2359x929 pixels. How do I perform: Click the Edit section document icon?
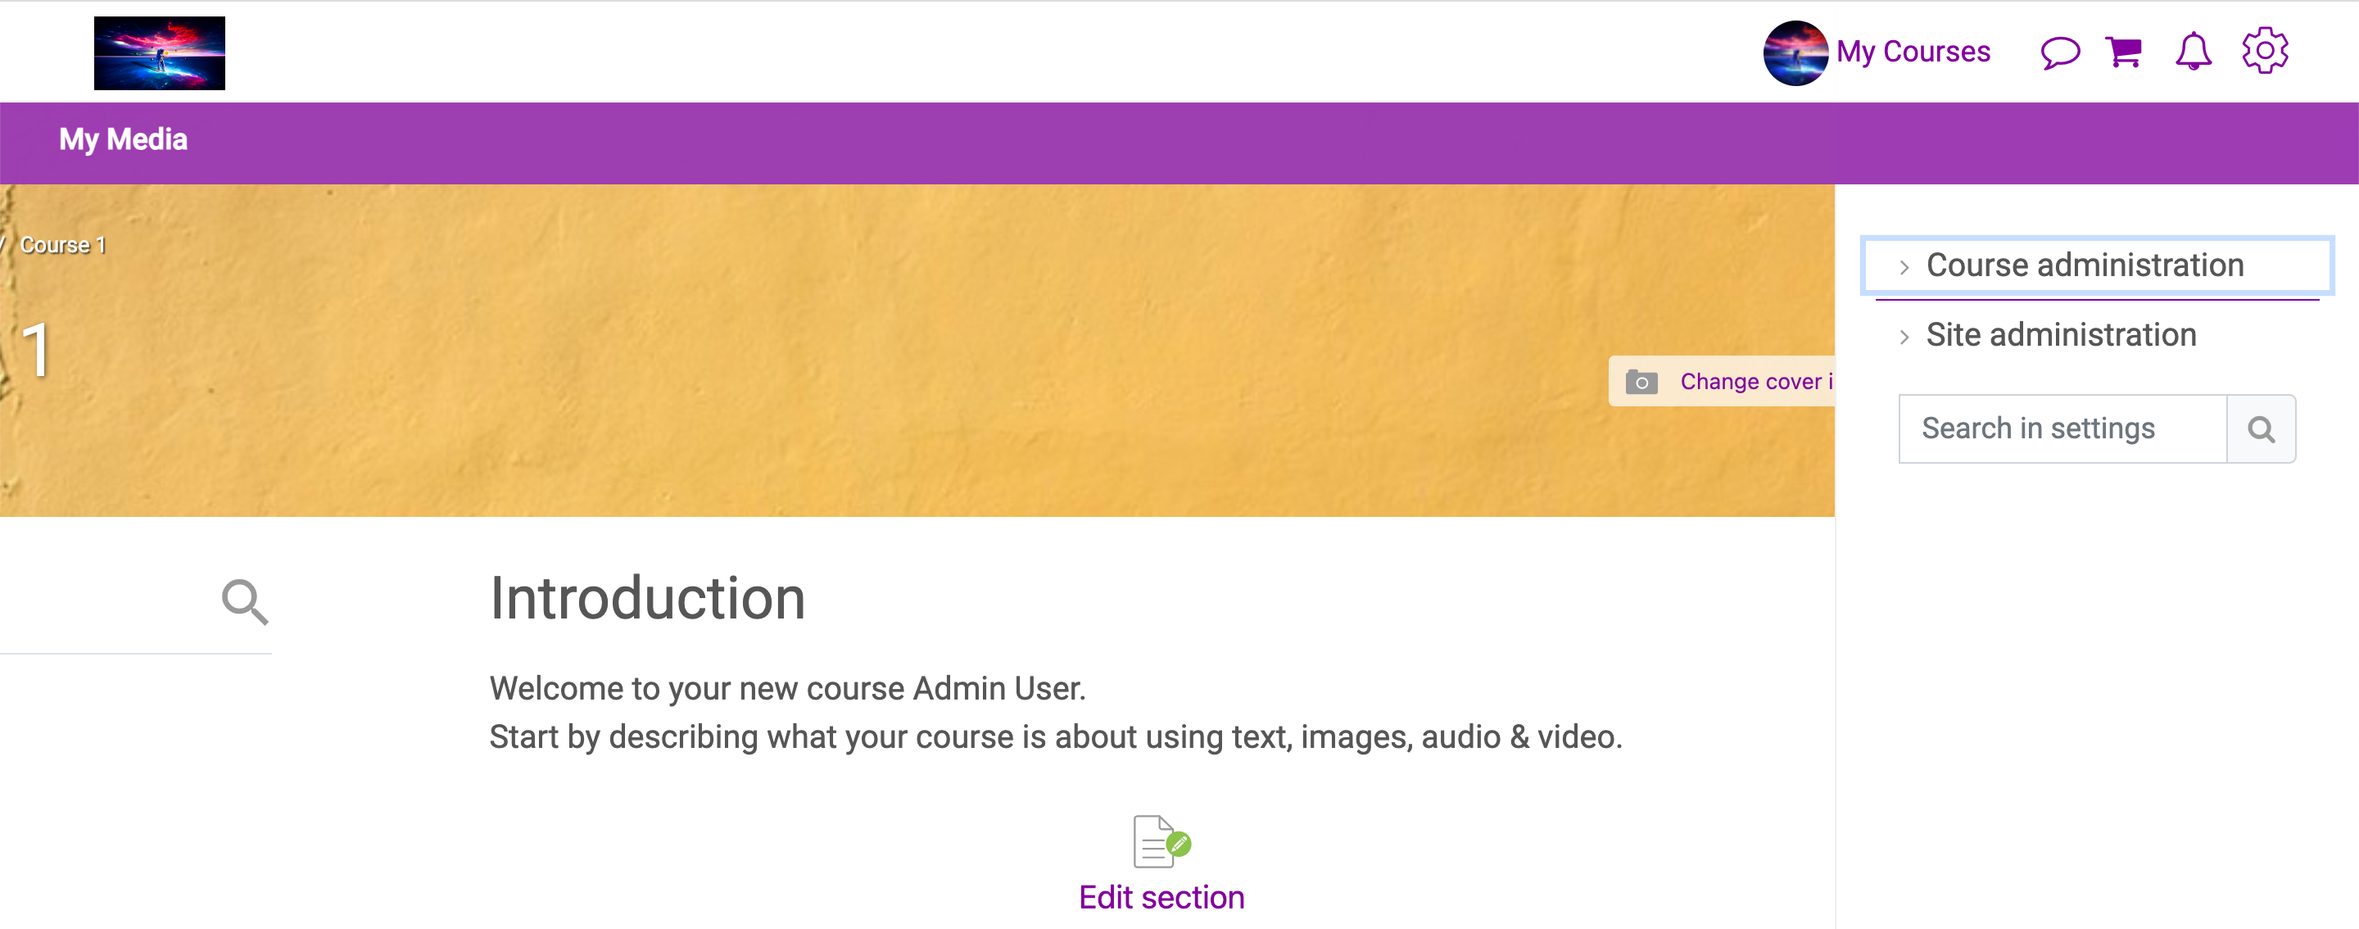coord(1161,841)
